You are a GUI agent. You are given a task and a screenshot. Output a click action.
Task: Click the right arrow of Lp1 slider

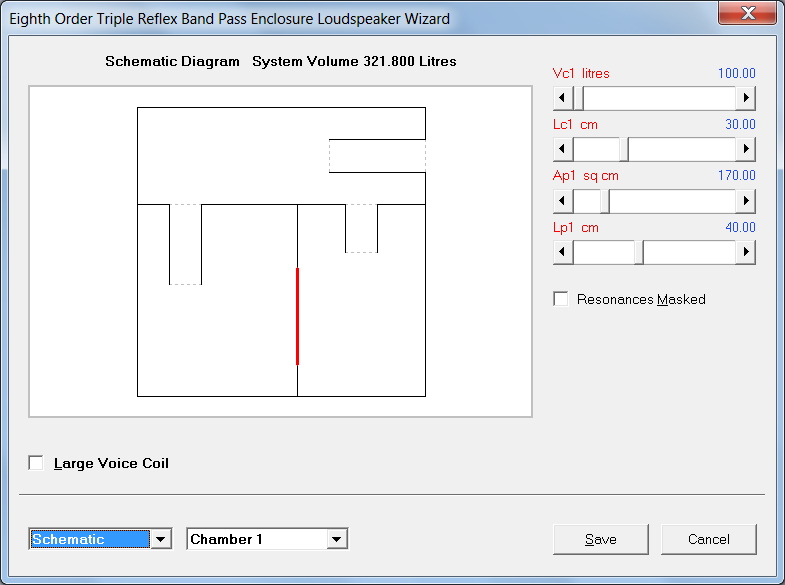[745, 252]
